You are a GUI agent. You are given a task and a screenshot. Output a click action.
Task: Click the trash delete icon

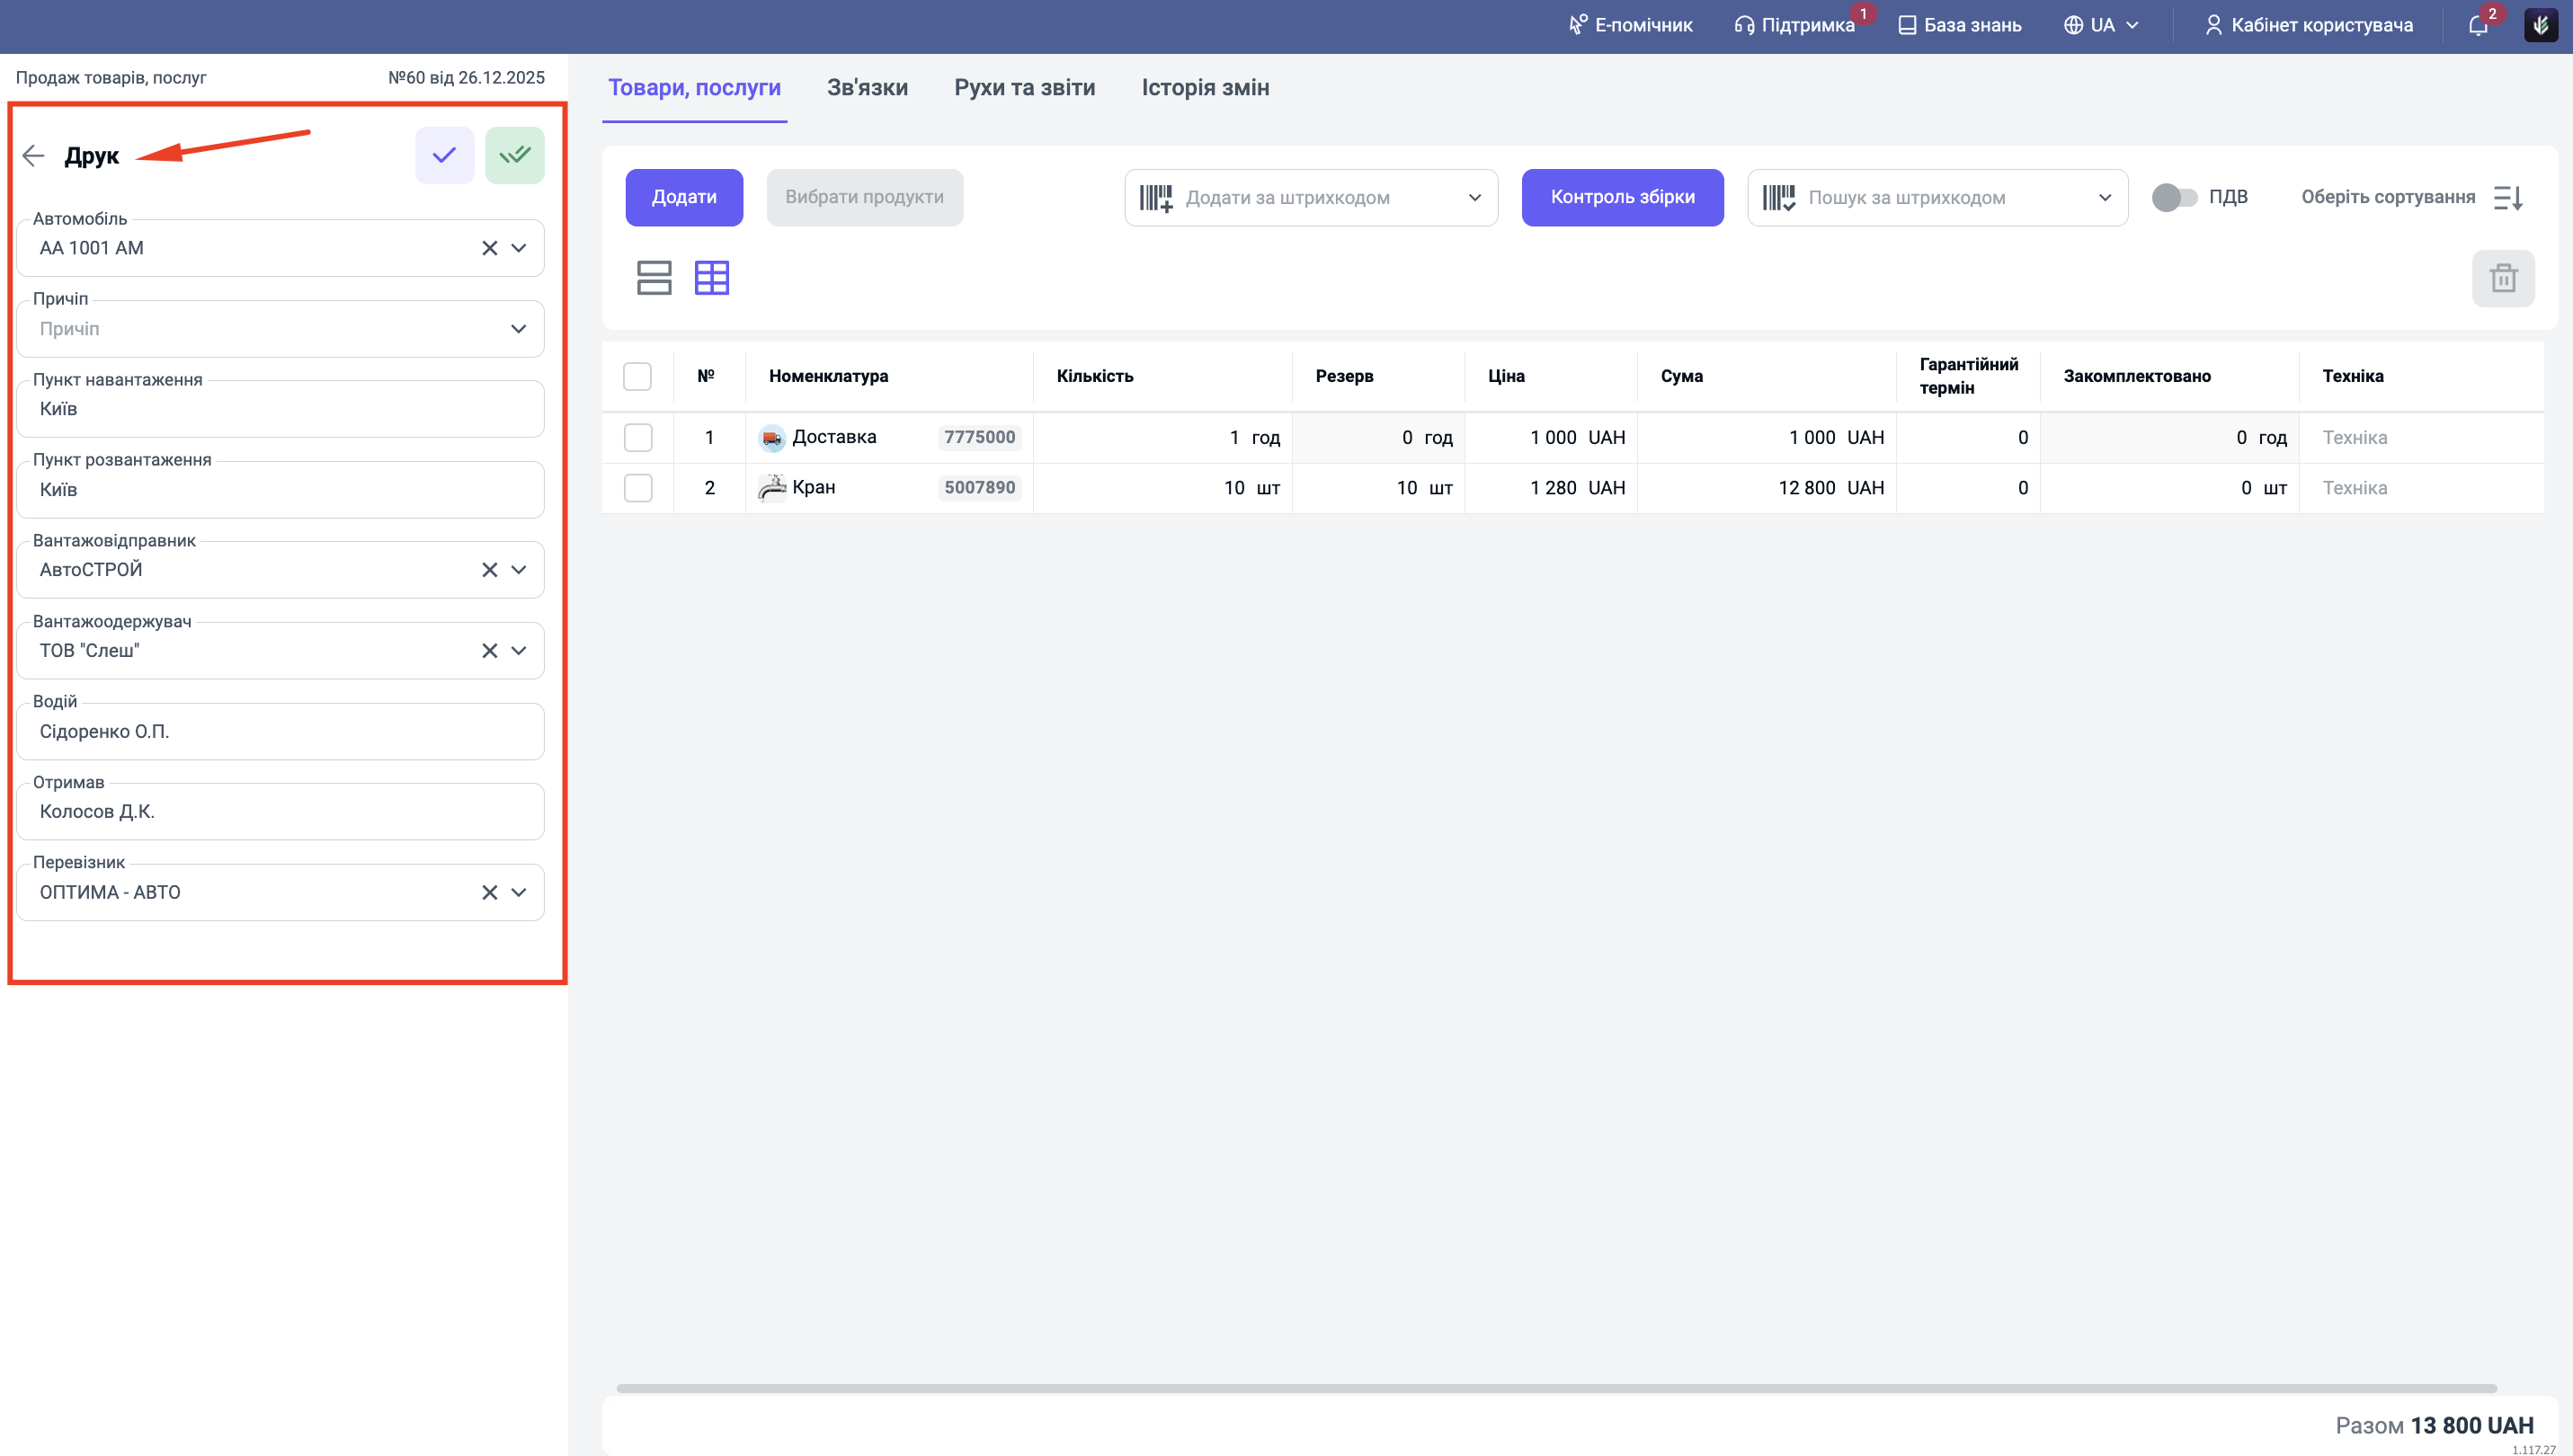(2502, 278)
